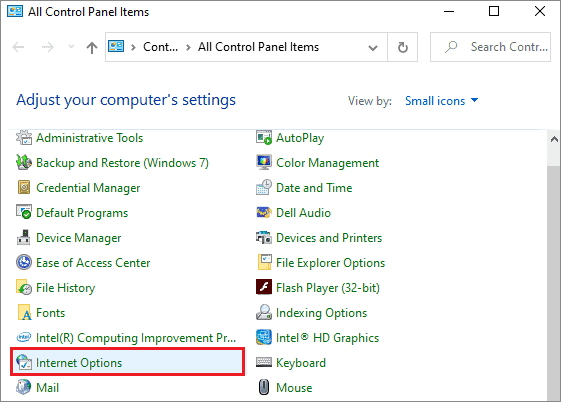Viewport: 561px width, 402px height.
Task: Expand the chevron before Cont... breadcrumb
Action: tap(133, 47)
